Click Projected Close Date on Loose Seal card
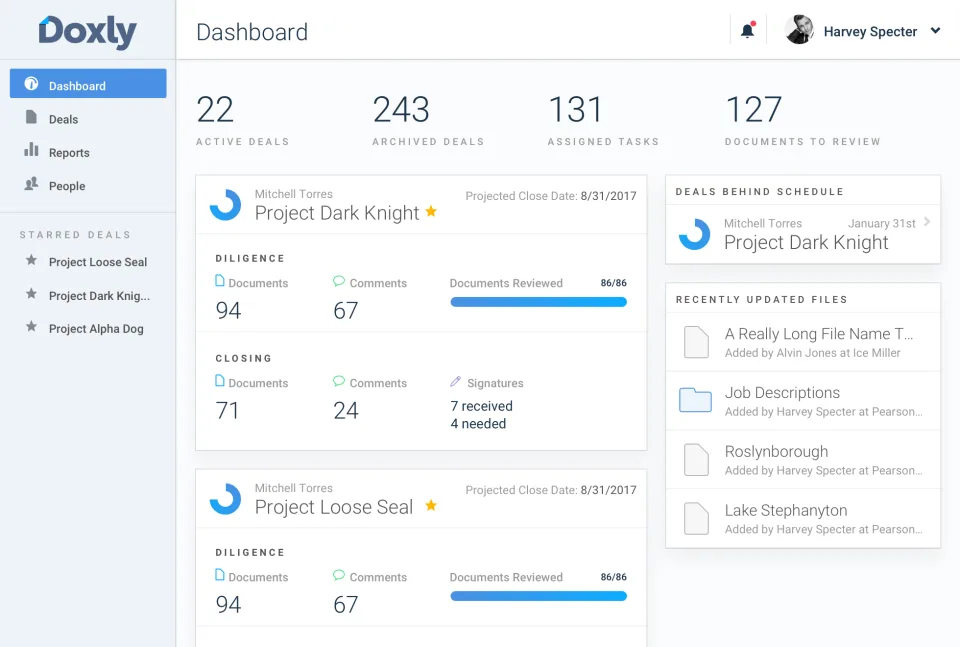 (x=550, y=490)
